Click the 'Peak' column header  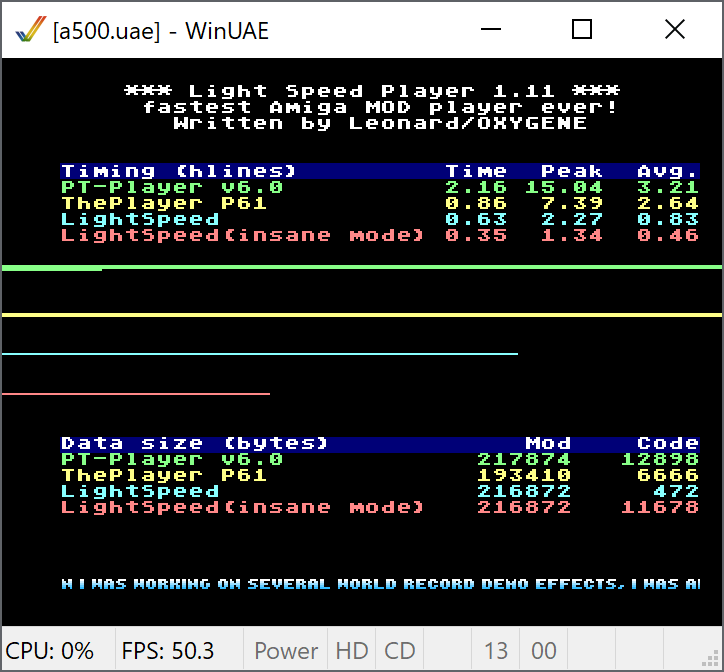(x=572, y=171)
